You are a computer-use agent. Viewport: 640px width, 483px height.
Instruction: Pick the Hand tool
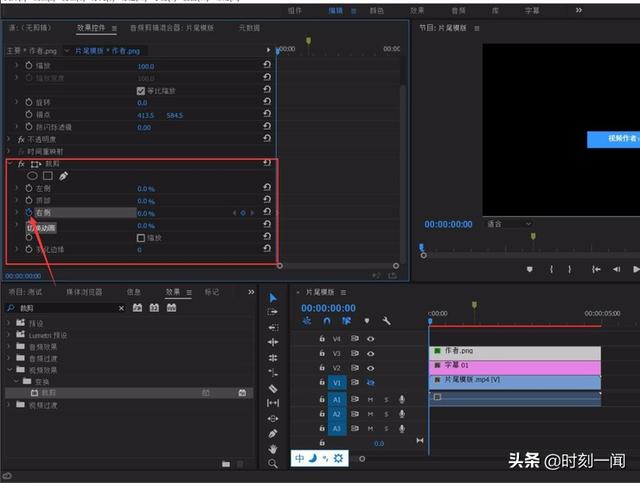point(273,449)
